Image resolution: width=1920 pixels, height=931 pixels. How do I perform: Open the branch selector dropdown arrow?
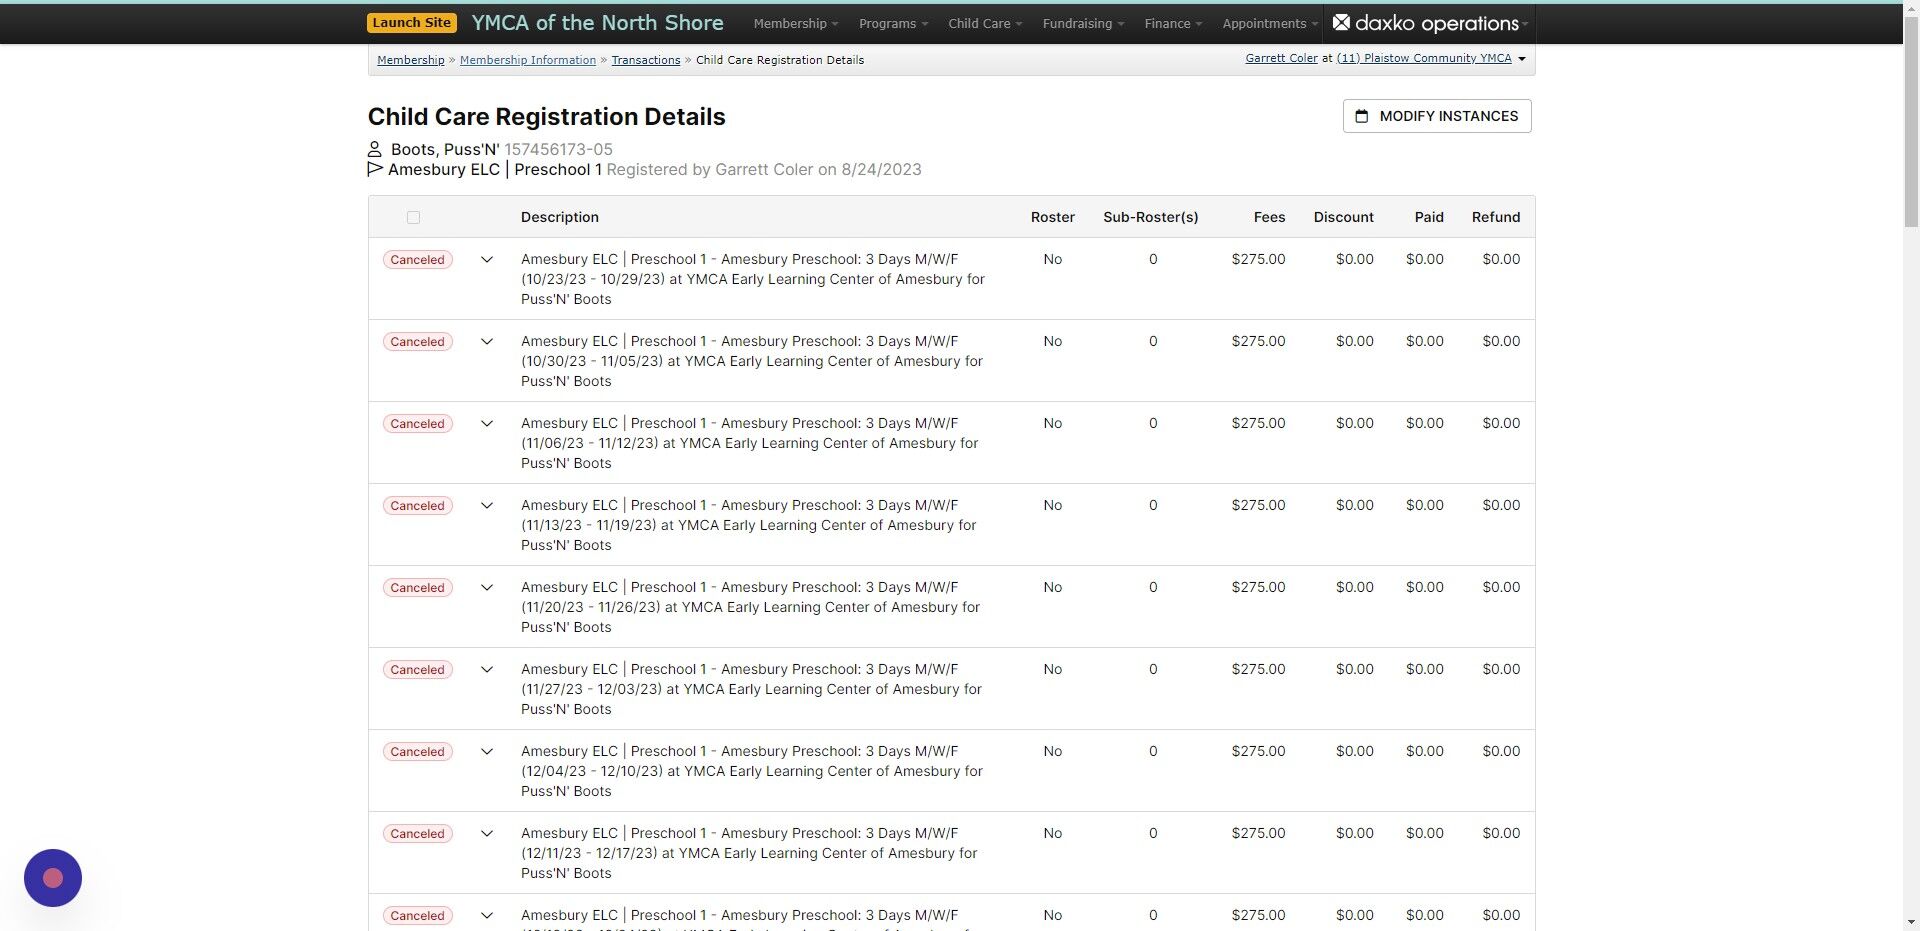[1522, 59]
